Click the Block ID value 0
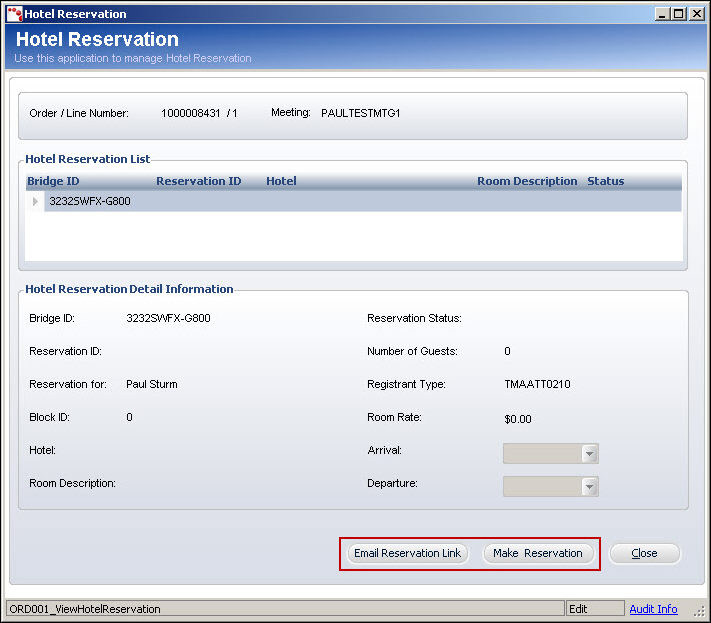711x623 pixels. point(129,417)
